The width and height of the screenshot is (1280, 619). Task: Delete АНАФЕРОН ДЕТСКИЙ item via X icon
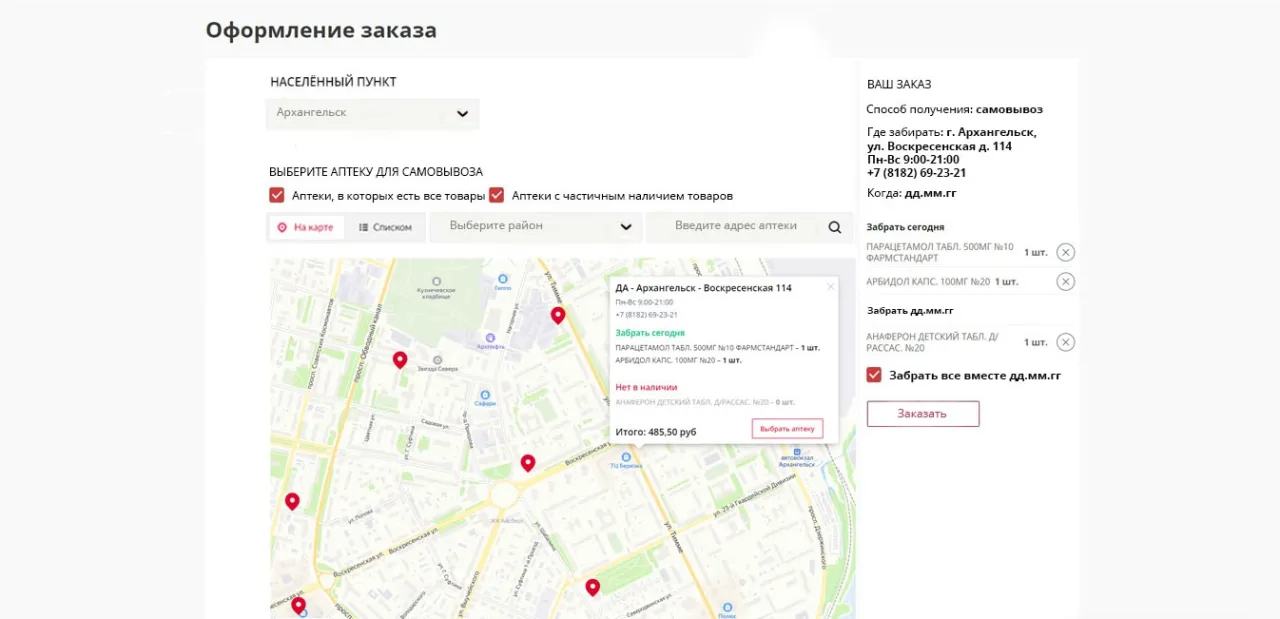click(1065, 341)
